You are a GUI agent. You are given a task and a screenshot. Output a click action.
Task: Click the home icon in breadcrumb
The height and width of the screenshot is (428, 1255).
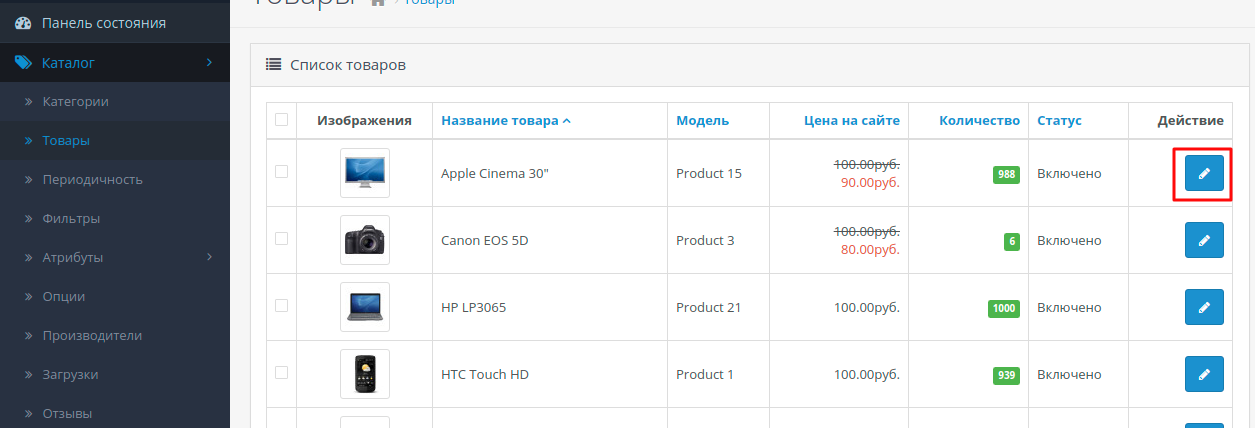[377, 2]
